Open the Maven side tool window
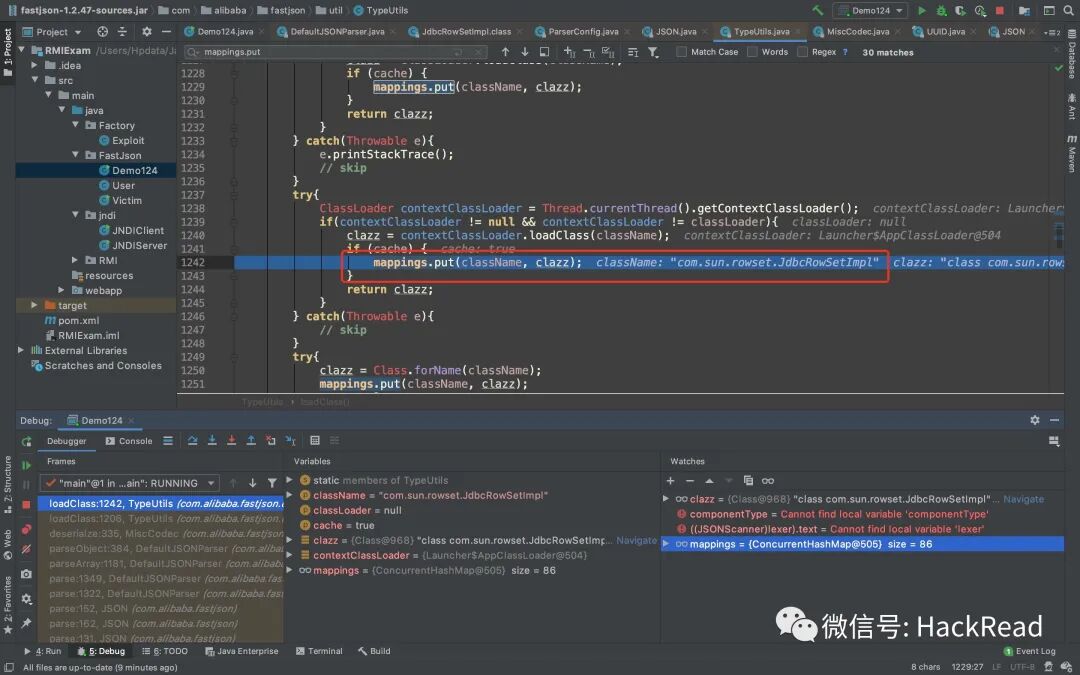This screenshot has height=675, width=1080. (x=1072, y=154)
